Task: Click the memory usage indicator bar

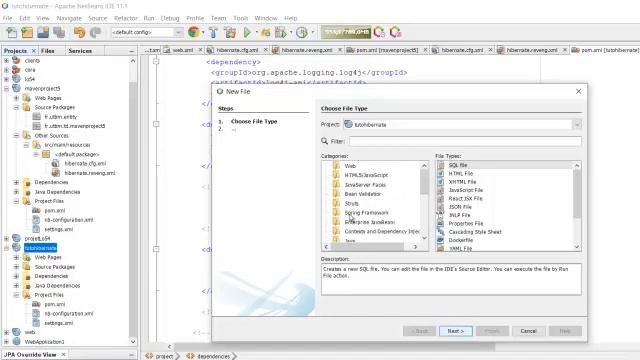Action: click(x=346, y=32)
